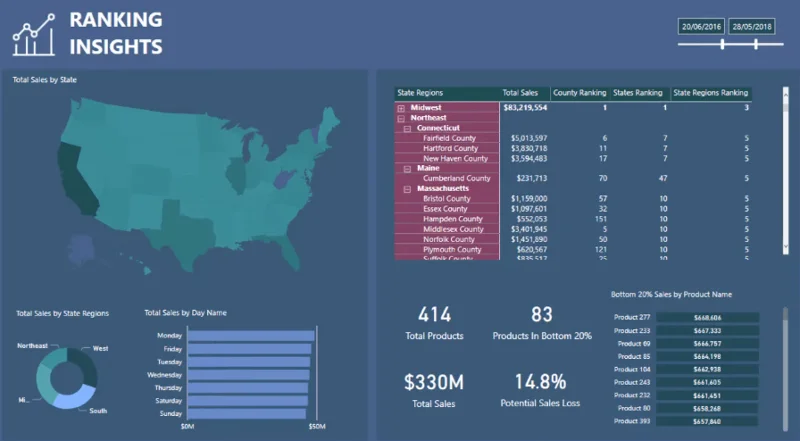Click the Ranking Insights chart logo icon
Image resolution: width=800 pixels, height=441 pixels.
tap(34, 35)
